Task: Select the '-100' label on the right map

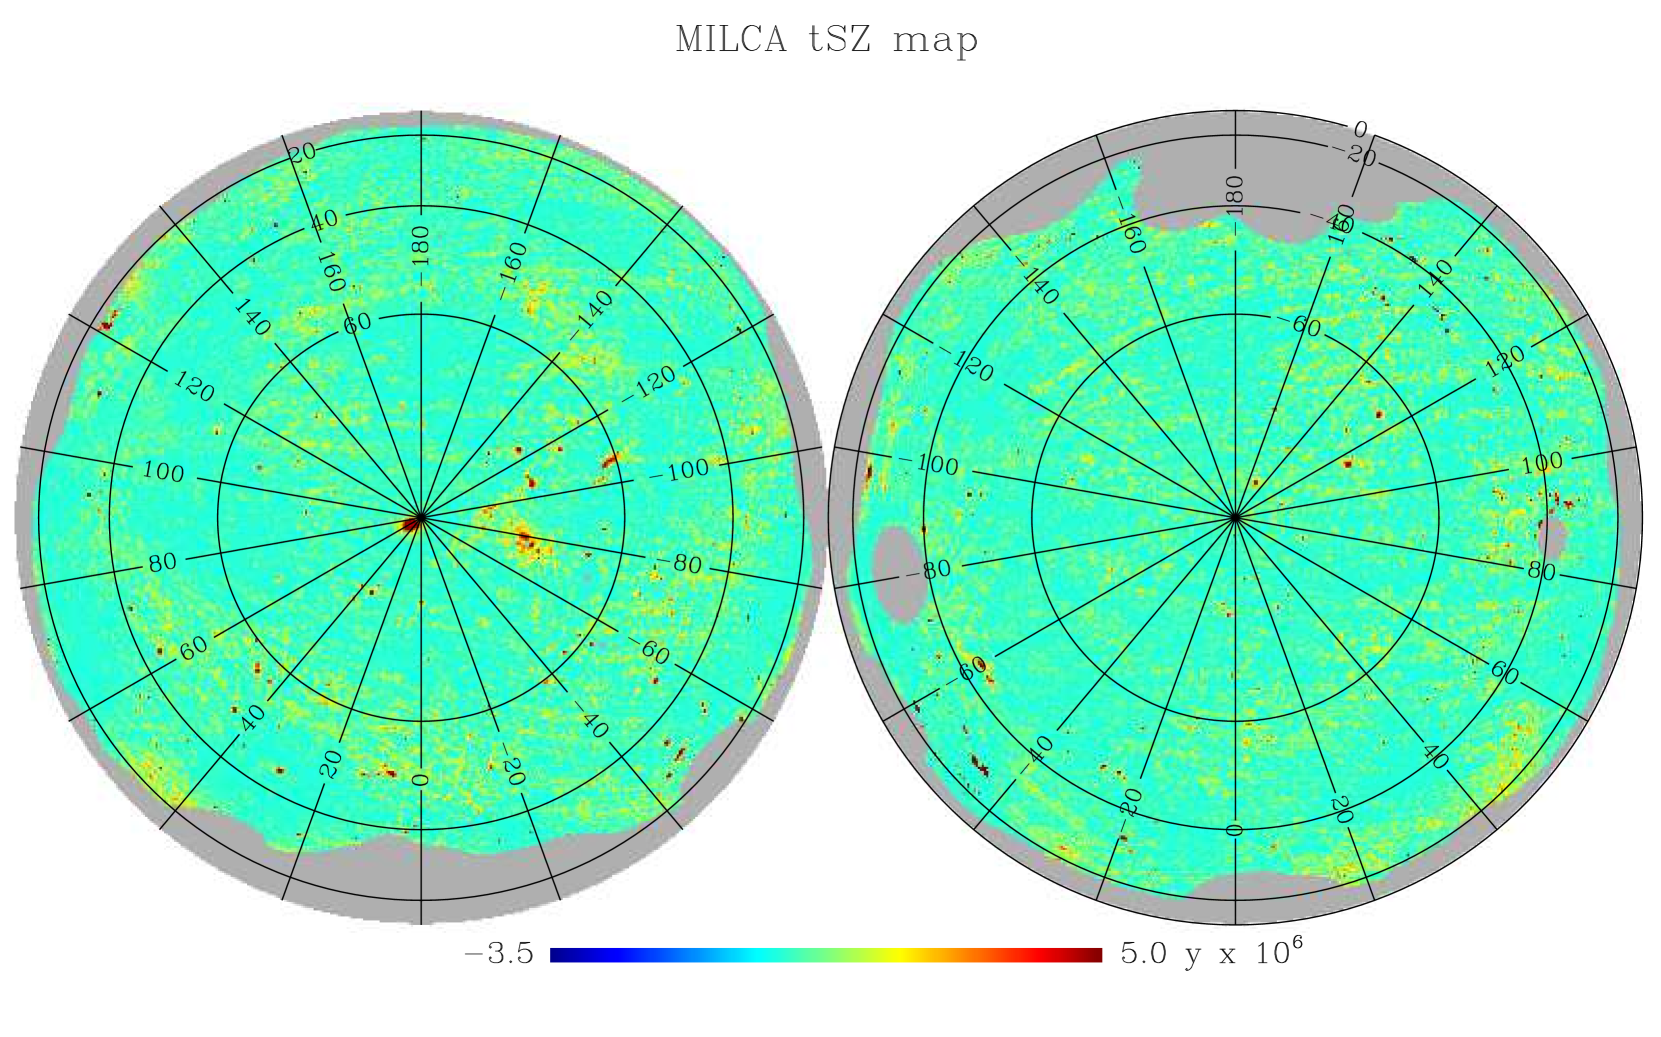Action: [928, 465]
